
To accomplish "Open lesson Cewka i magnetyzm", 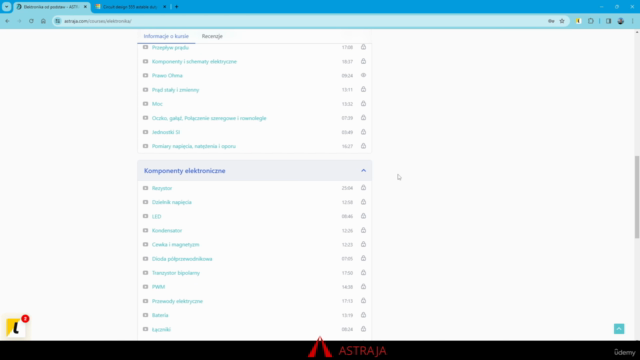I will tap(176, 244).
